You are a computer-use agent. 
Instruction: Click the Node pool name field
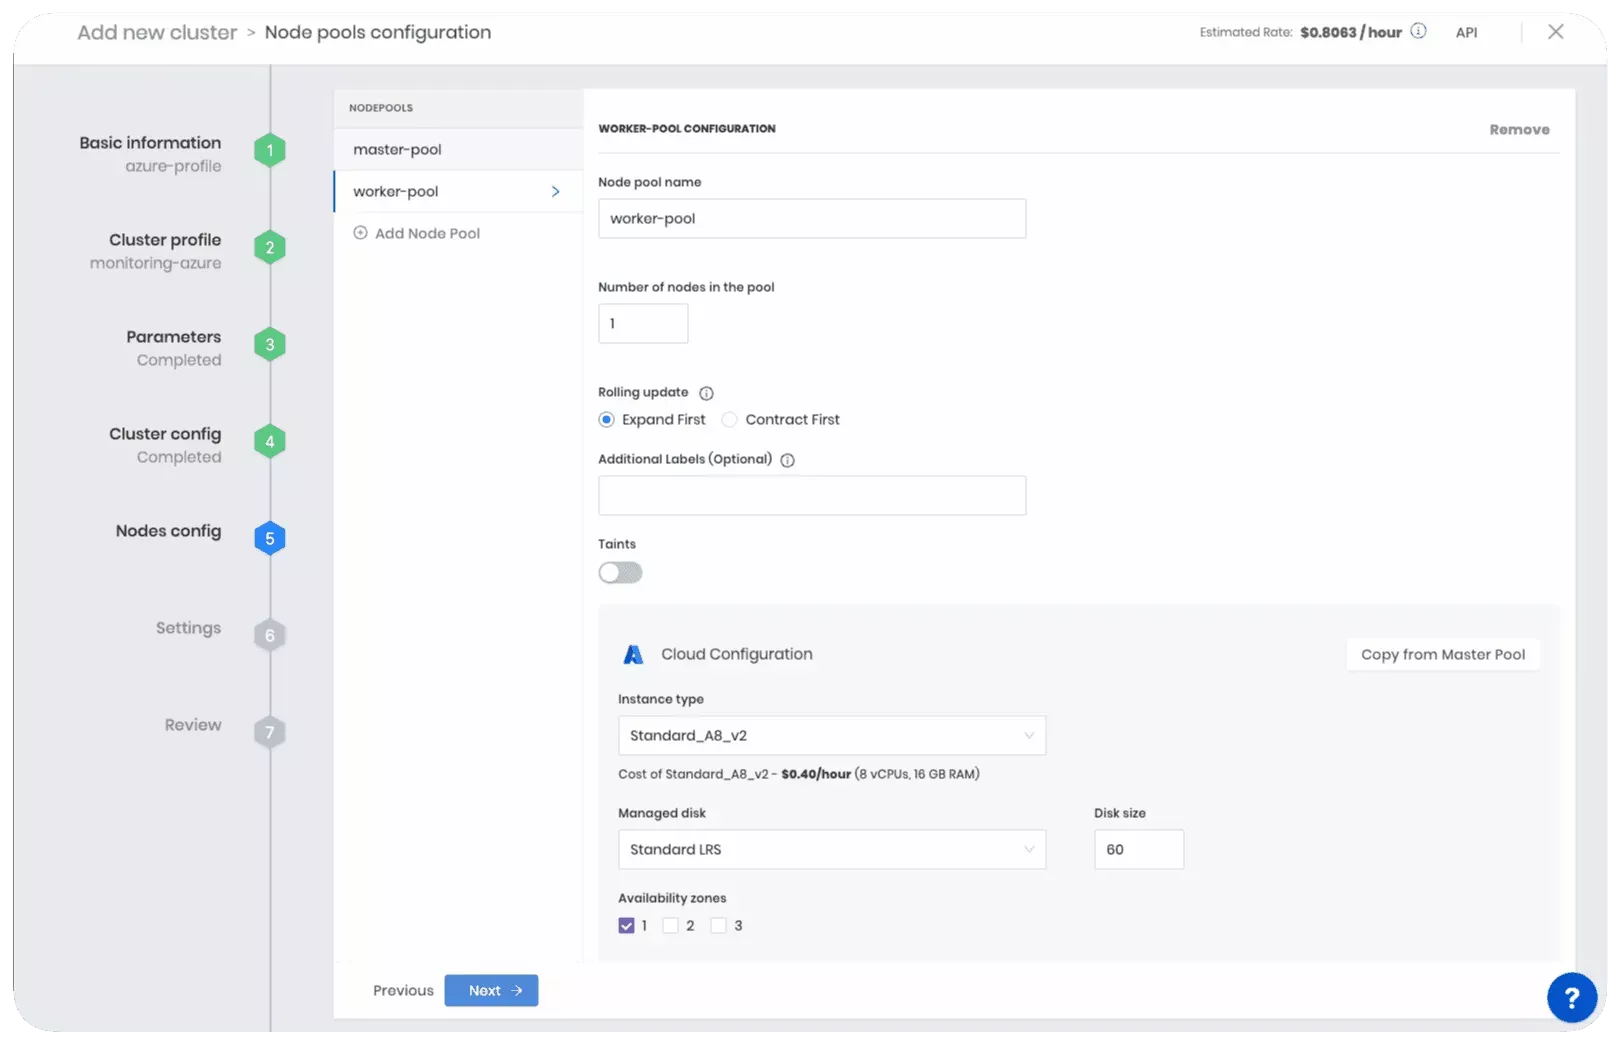click(812, 219)
